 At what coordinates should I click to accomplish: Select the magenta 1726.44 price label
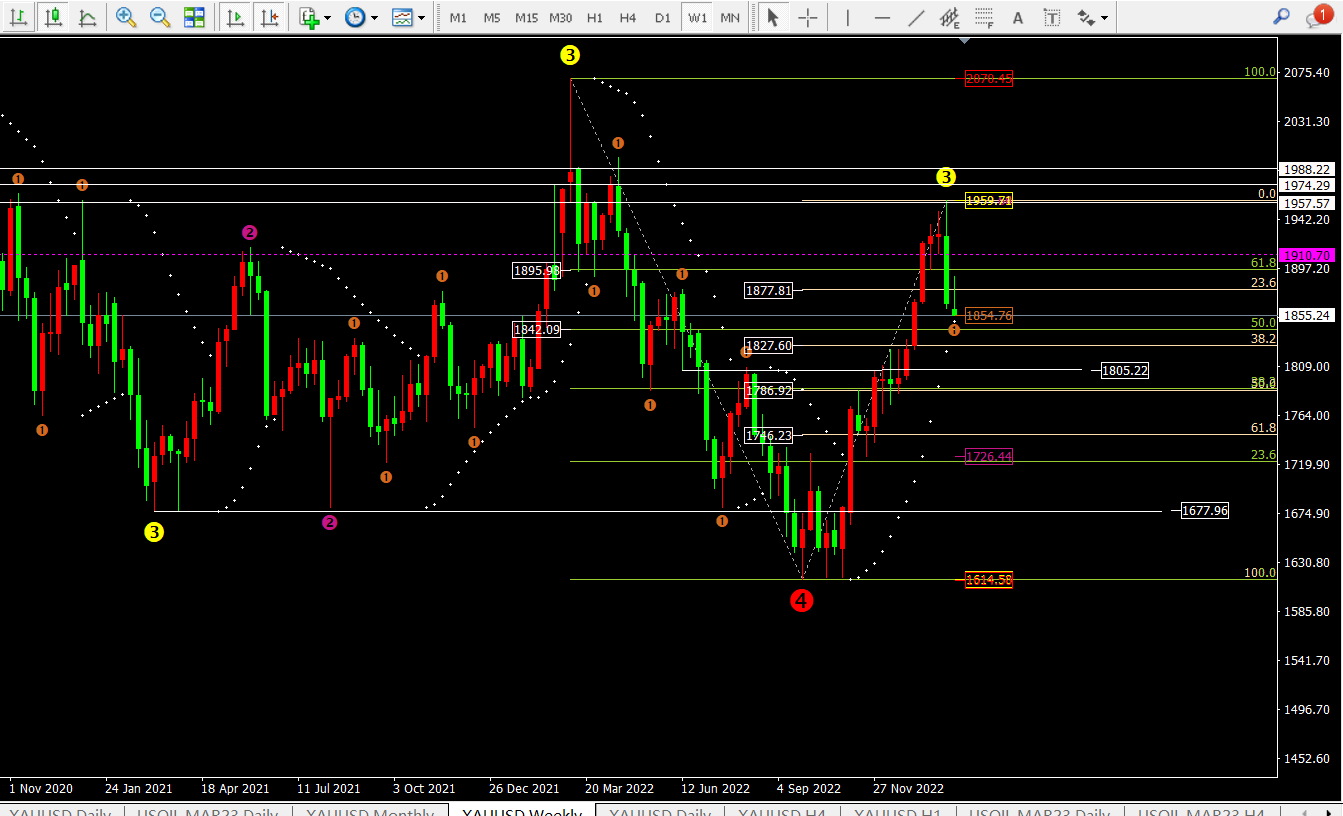point(989,456)
